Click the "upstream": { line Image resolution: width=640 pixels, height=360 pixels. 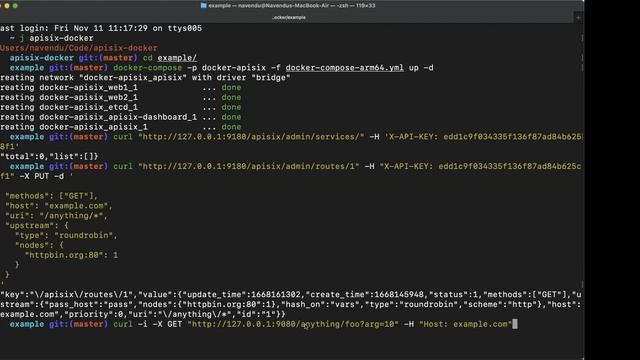point(37,225)
